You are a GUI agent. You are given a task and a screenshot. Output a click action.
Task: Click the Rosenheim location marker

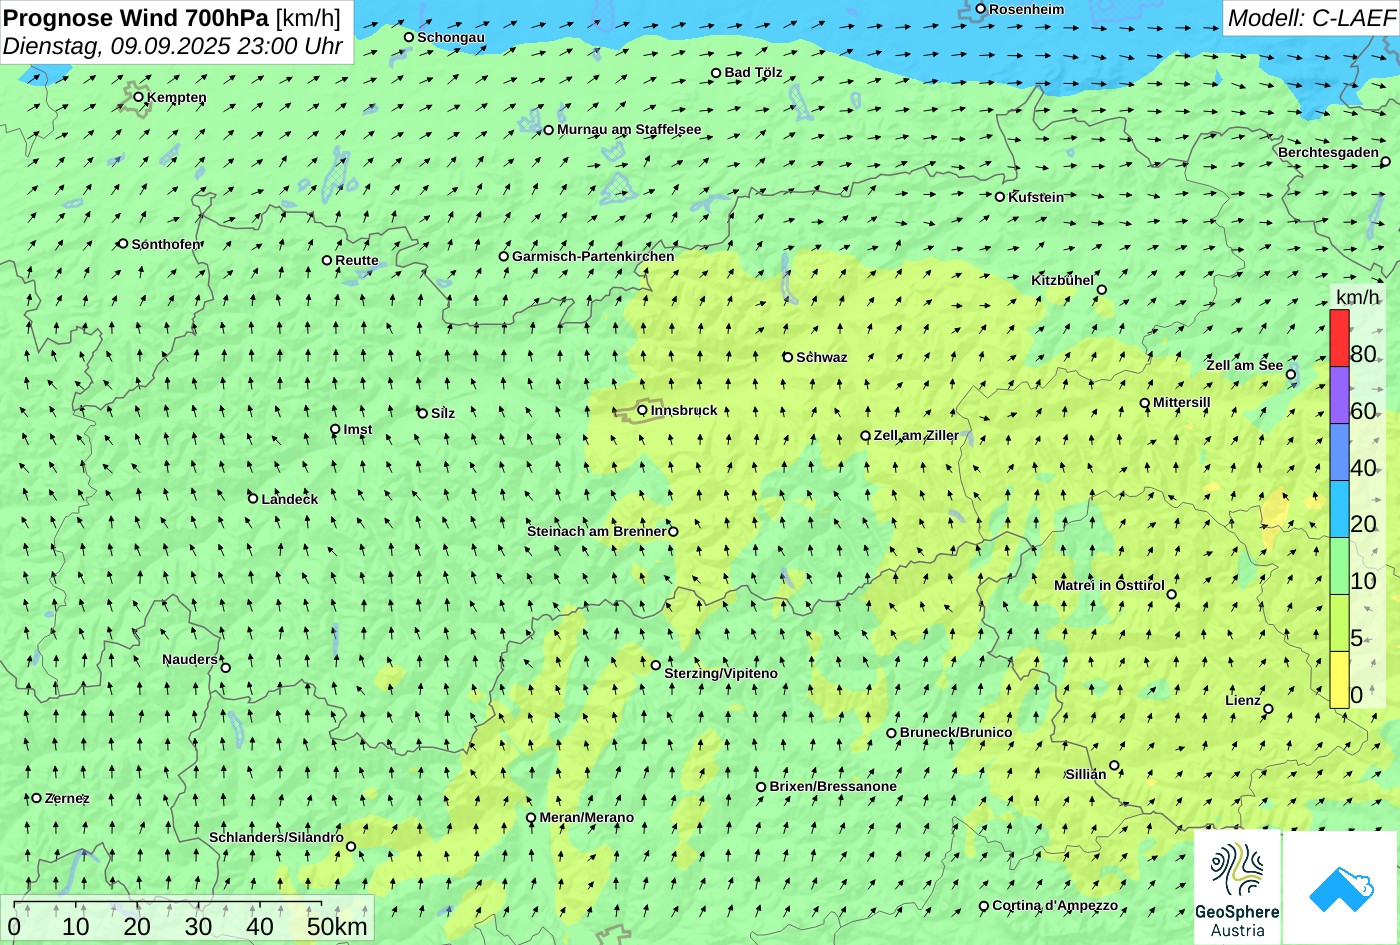pyautogui.click(x=981, y=9)
